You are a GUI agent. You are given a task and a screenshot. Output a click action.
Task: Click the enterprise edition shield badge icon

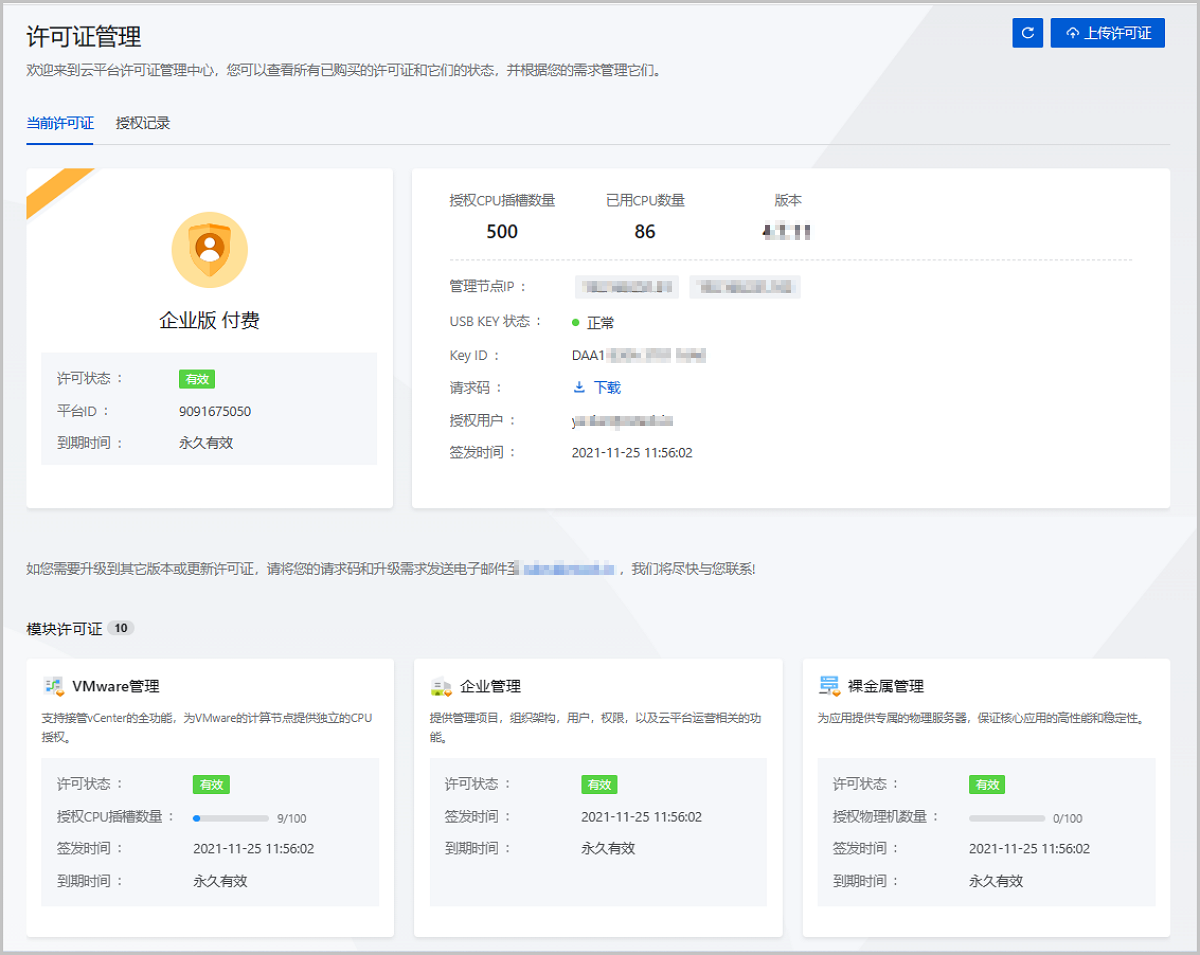(209, 249)
